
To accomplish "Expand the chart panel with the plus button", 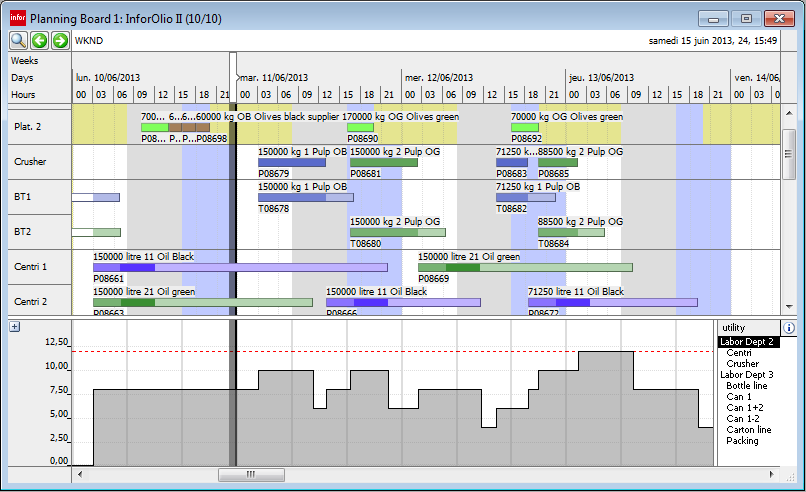I will coord(15,327).
